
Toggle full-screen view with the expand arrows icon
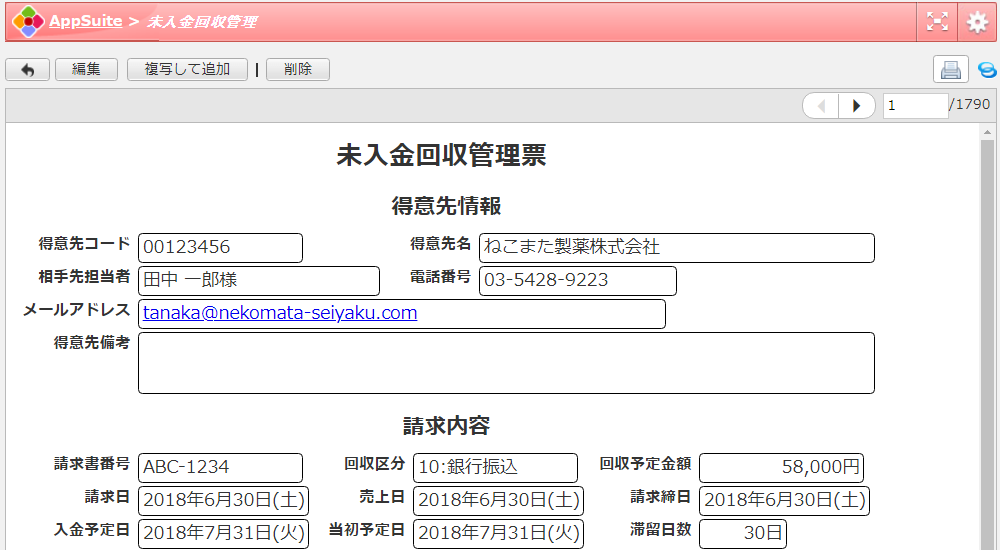click(x=937, y=21)
